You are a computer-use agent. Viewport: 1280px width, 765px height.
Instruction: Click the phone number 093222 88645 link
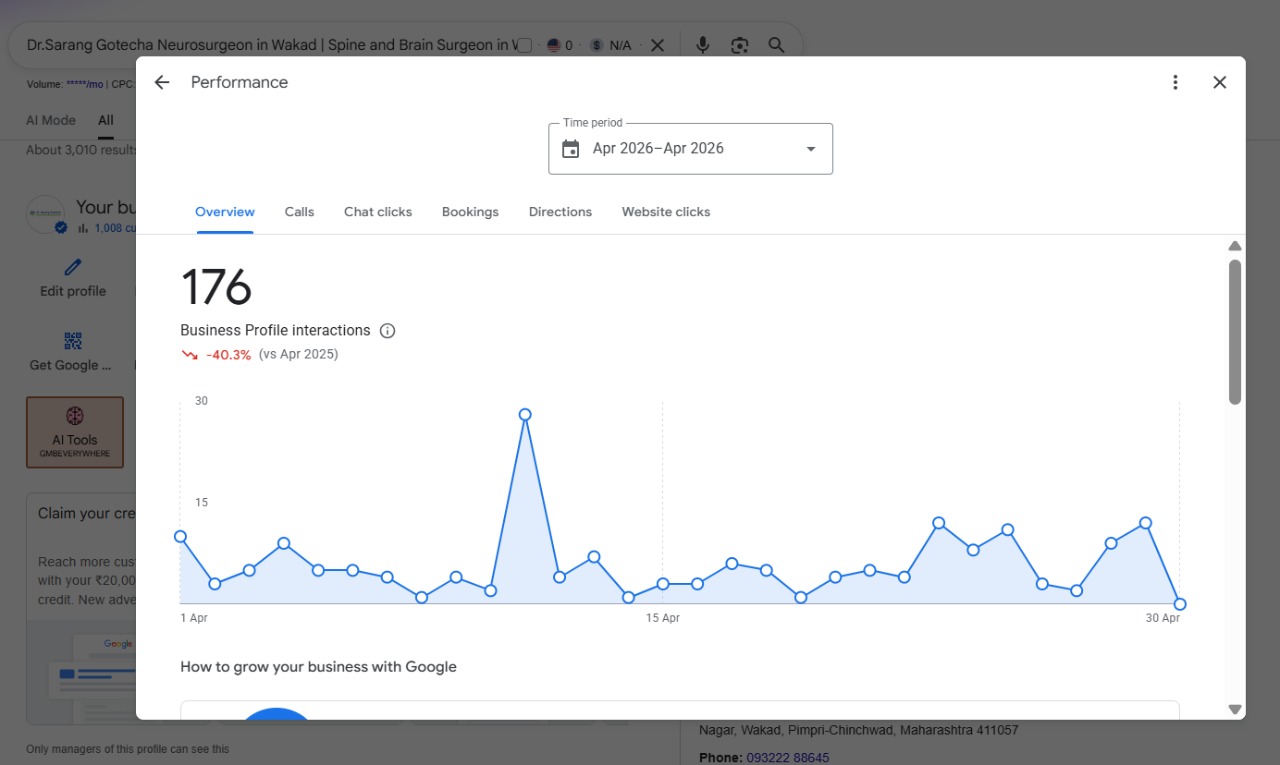click(x=788, y=758)
